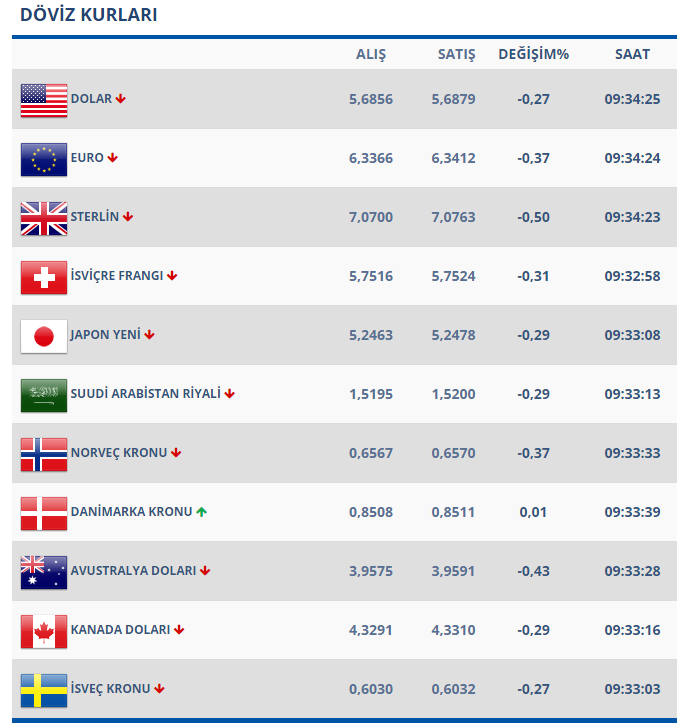This screenshot has height=723, width=679.
Task: Select the STERLİN currency name
Action: tap(95, 217)
